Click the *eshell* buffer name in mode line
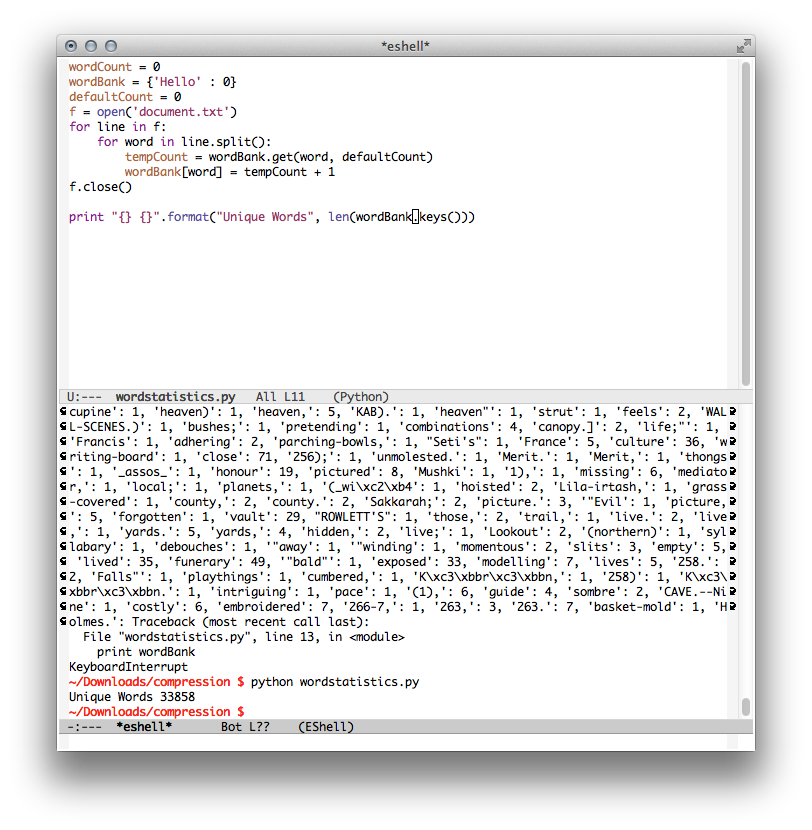 (144, 727)
